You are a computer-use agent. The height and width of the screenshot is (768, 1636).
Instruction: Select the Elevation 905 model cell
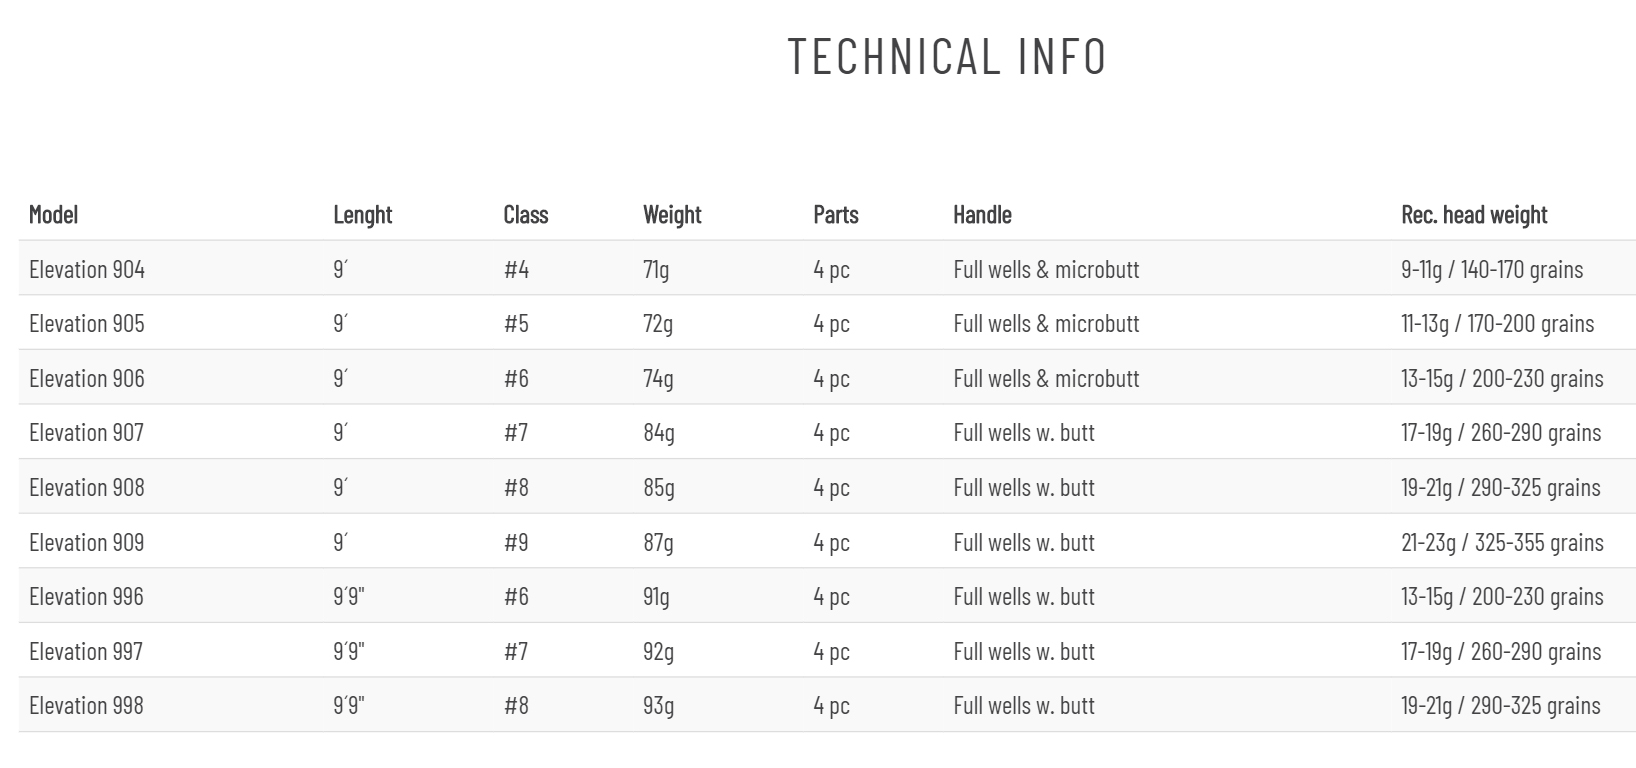86,323
